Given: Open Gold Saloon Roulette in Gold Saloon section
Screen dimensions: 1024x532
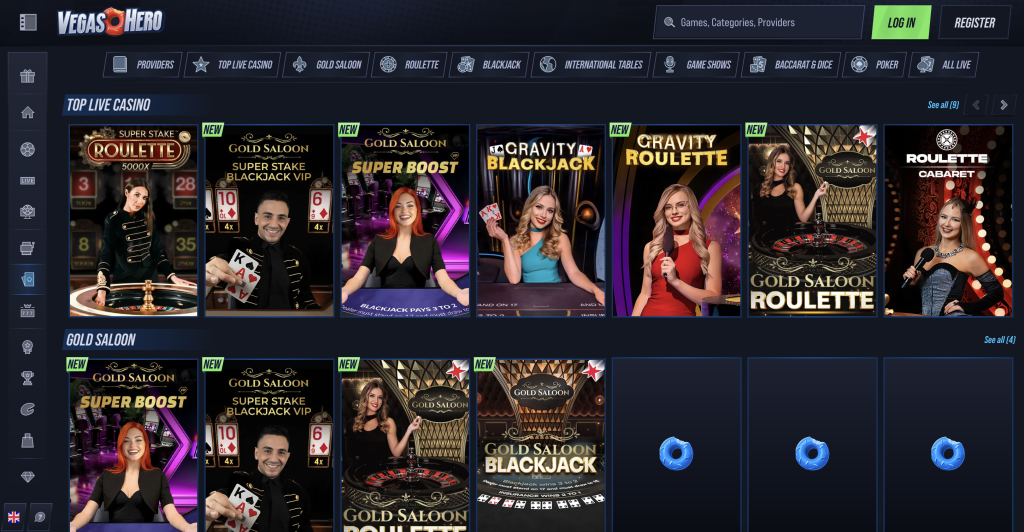Looking at the screenshot, I should click(405, 445).
